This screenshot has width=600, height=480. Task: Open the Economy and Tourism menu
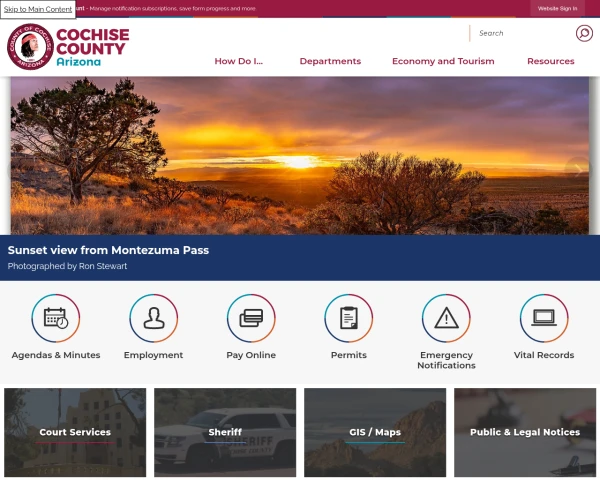[443, 61]
